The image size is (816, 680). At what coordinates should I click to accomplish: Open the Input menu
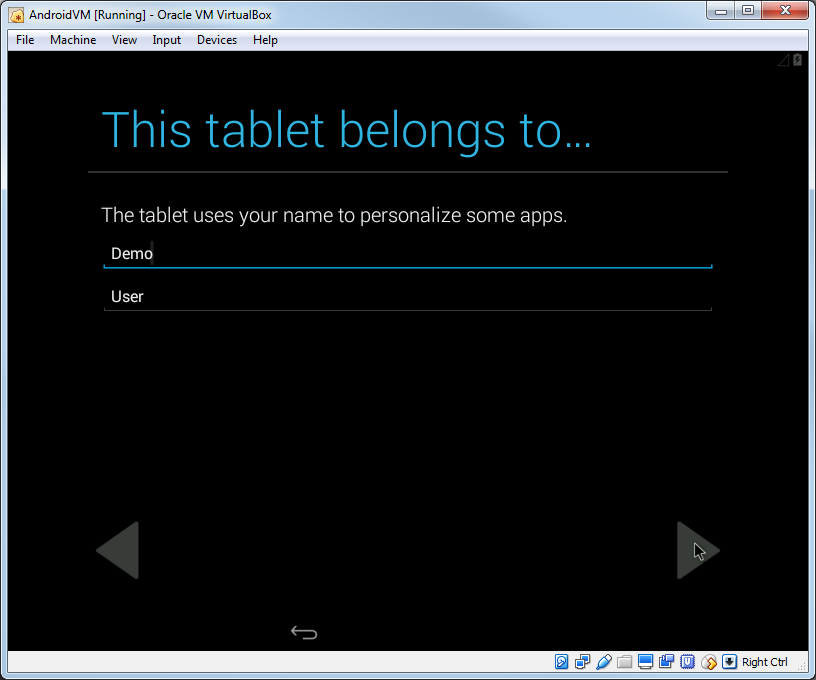[x=167, y=40]
